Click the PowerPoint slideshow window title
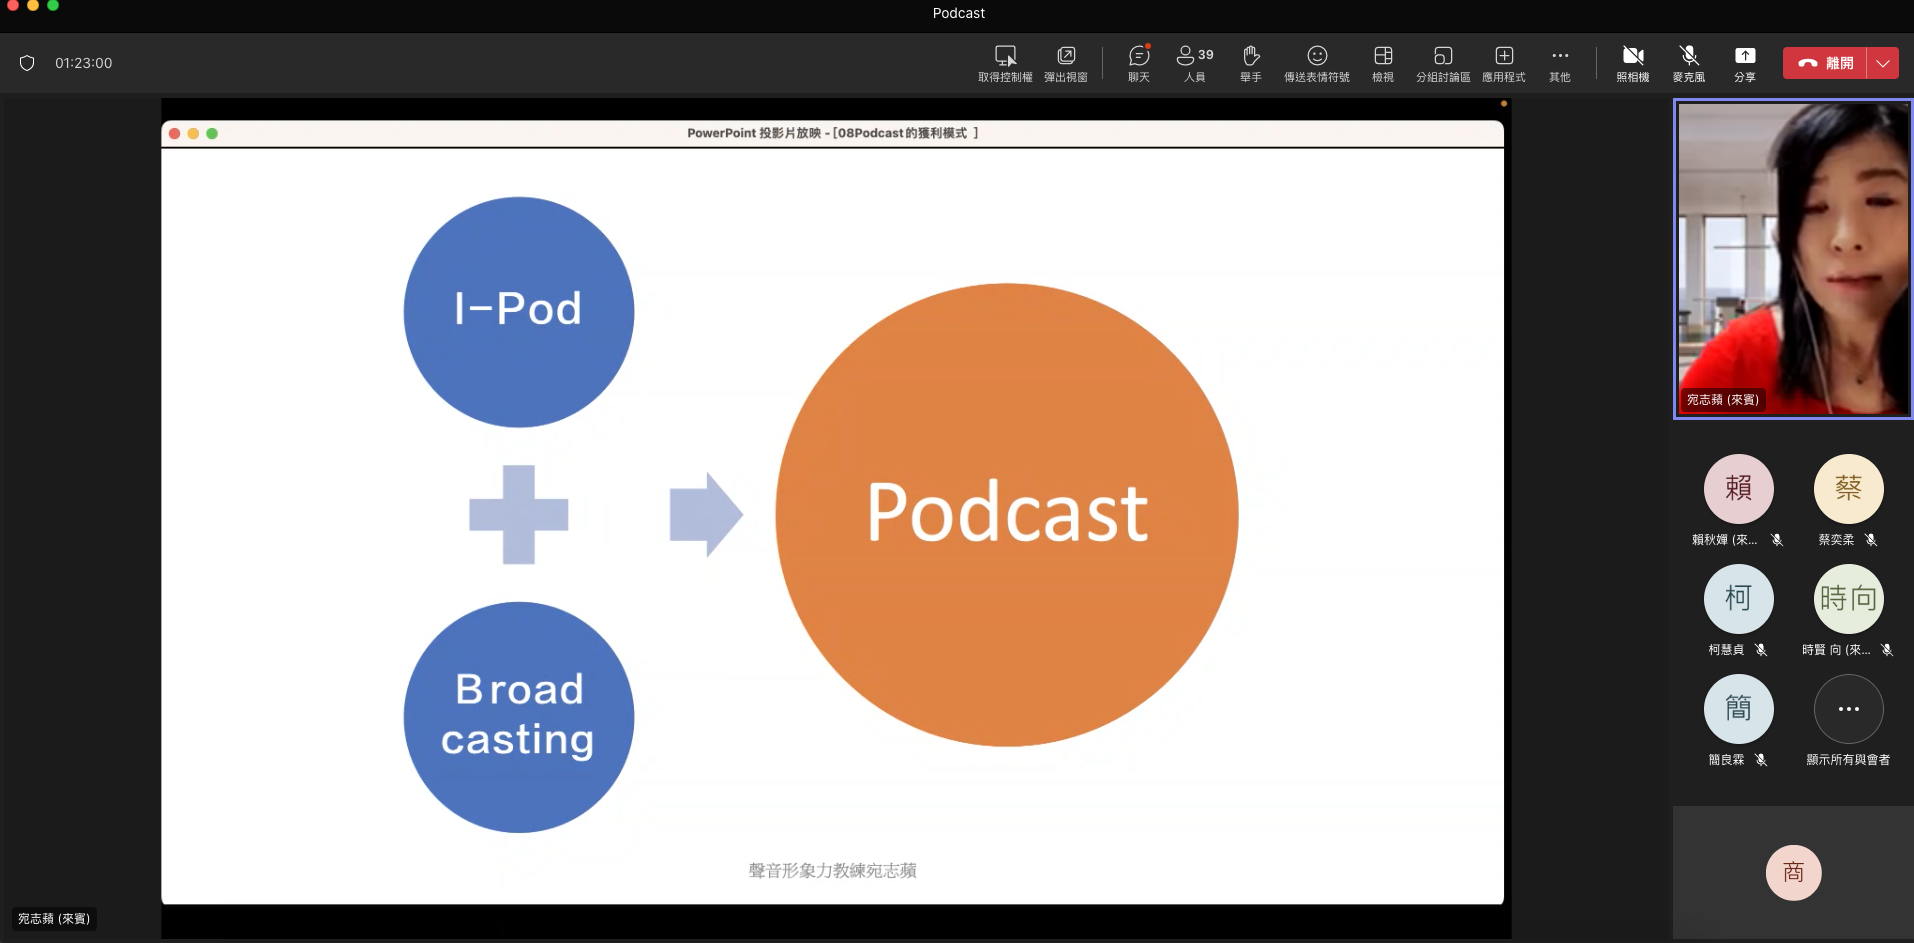The image size is (1914, 943). 833,133
